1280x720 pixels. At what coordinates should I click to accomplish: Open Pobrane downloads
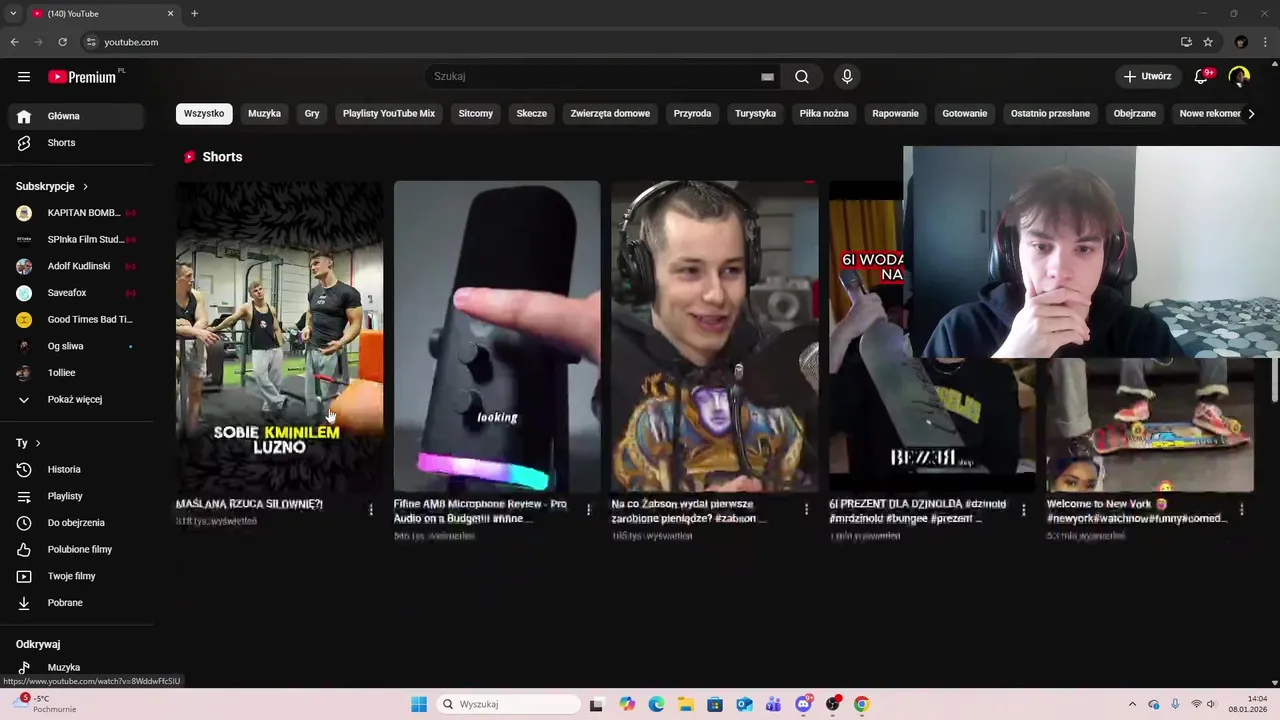click(x=77, y=603)
